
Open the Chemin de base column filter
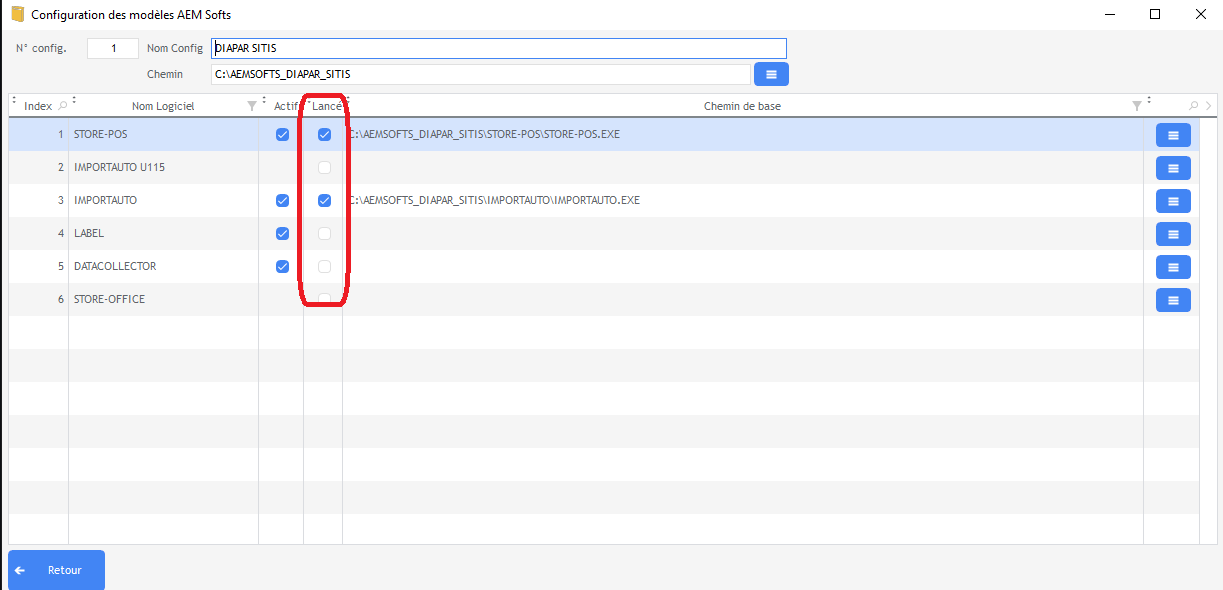1136,106
